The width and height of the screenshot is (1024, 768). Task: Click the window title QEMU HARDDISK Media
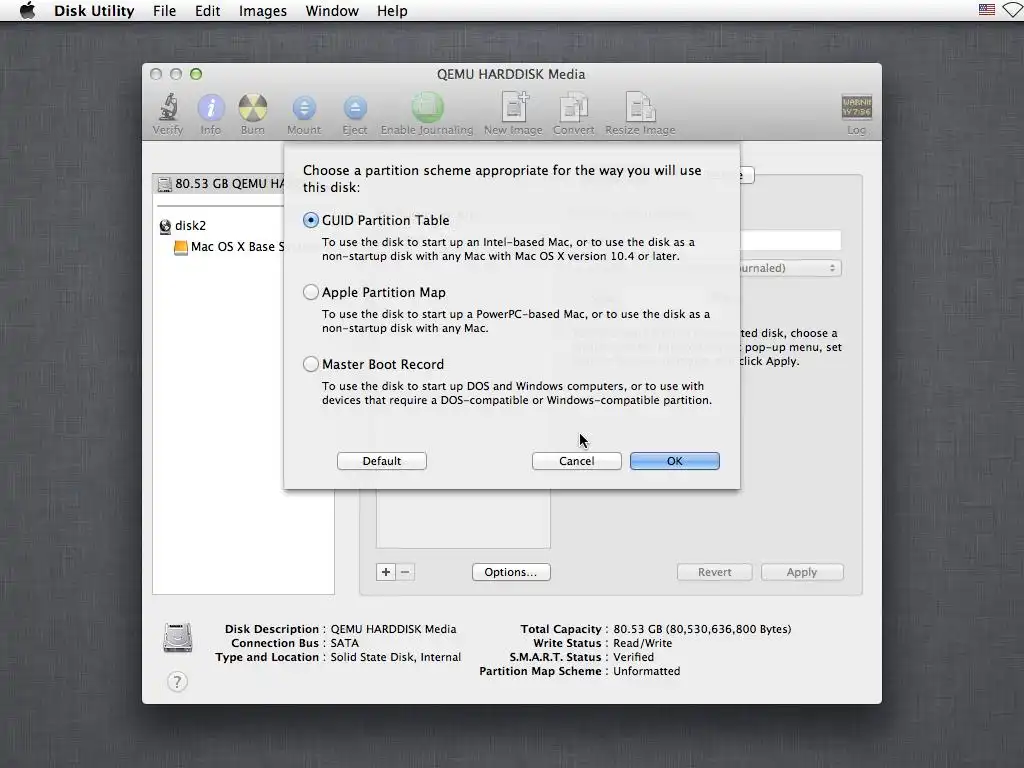point(511,74)
